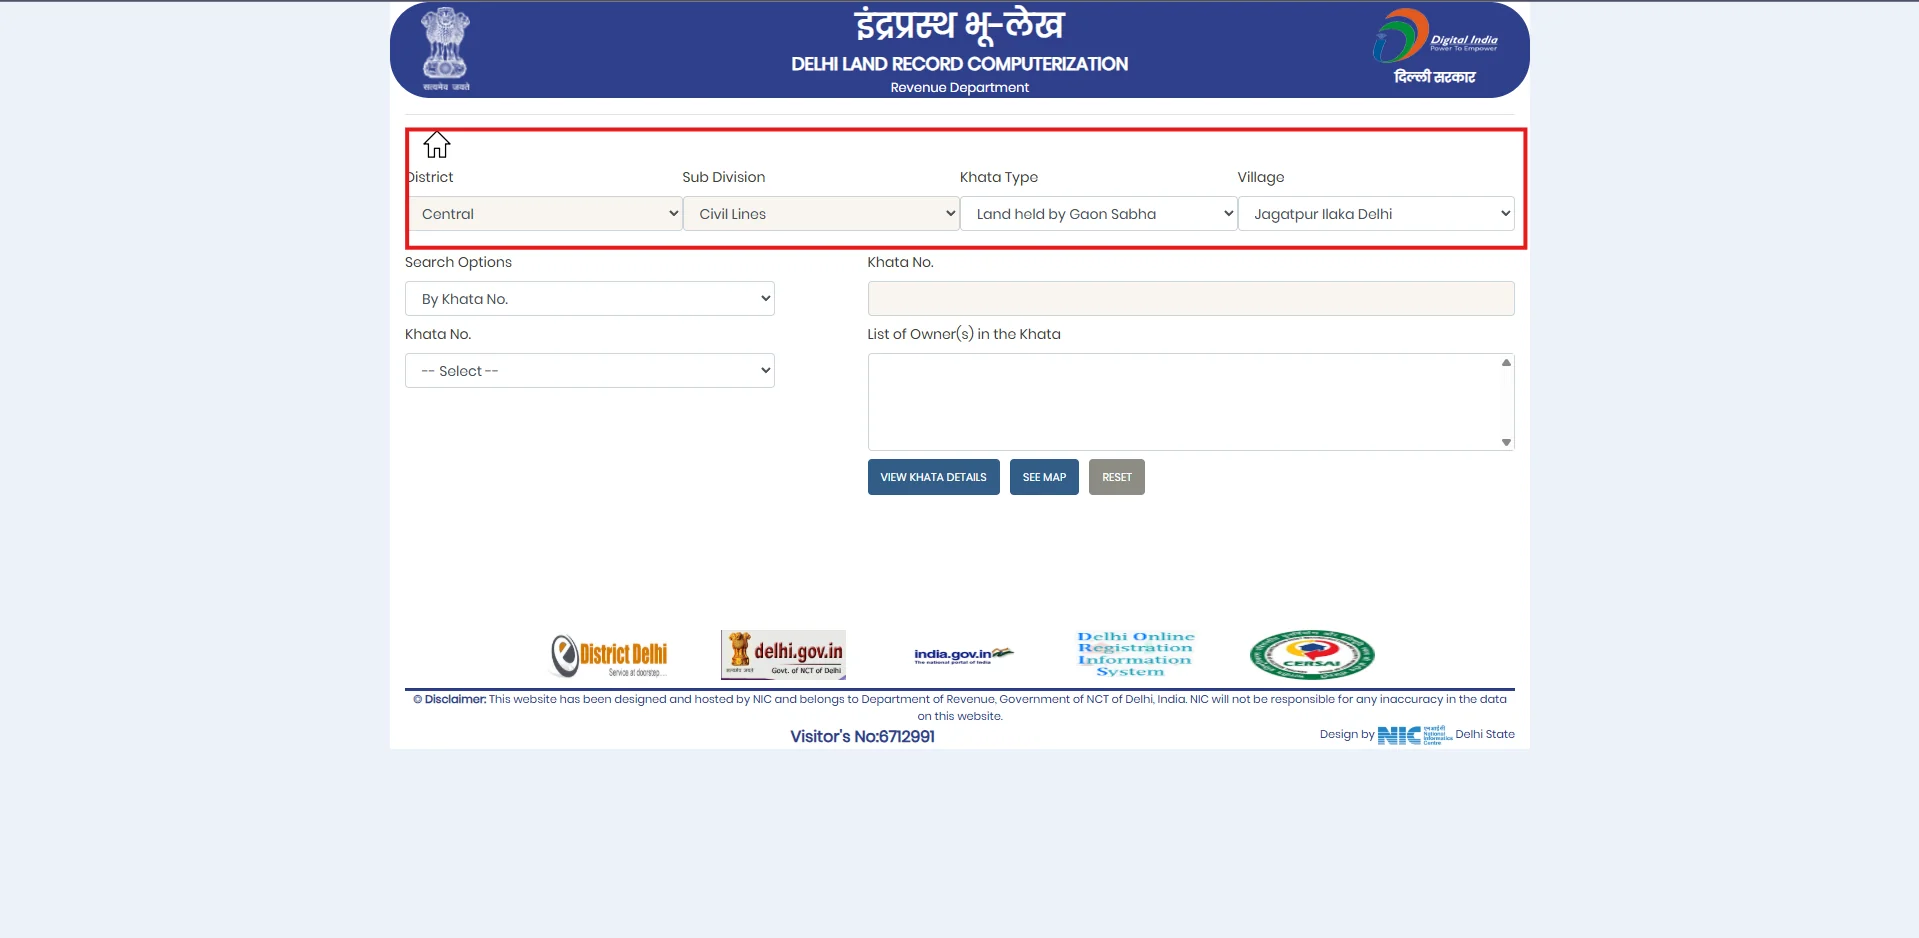Open the District dropdown showing Central

(546, 213)
